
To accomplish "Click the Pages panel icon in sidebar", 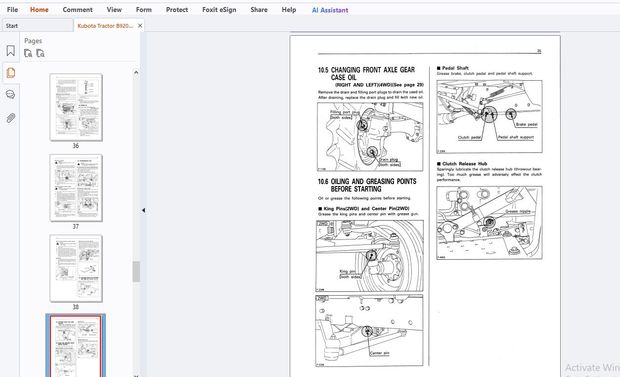I will tap(11, 73).
